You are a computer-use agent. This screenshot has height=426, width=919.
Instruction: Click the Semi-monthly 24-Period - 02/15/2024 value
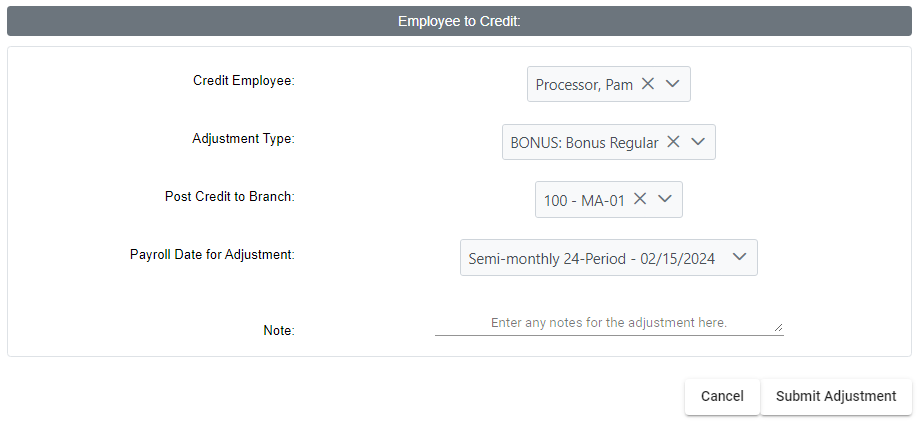click(591, 258)
